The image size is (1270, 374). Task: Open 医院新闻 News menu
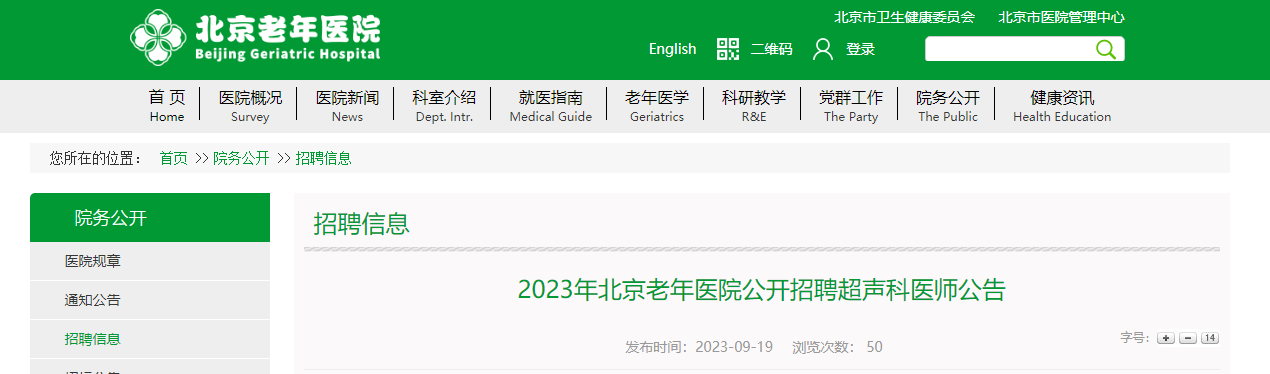[x=347, y=105]
